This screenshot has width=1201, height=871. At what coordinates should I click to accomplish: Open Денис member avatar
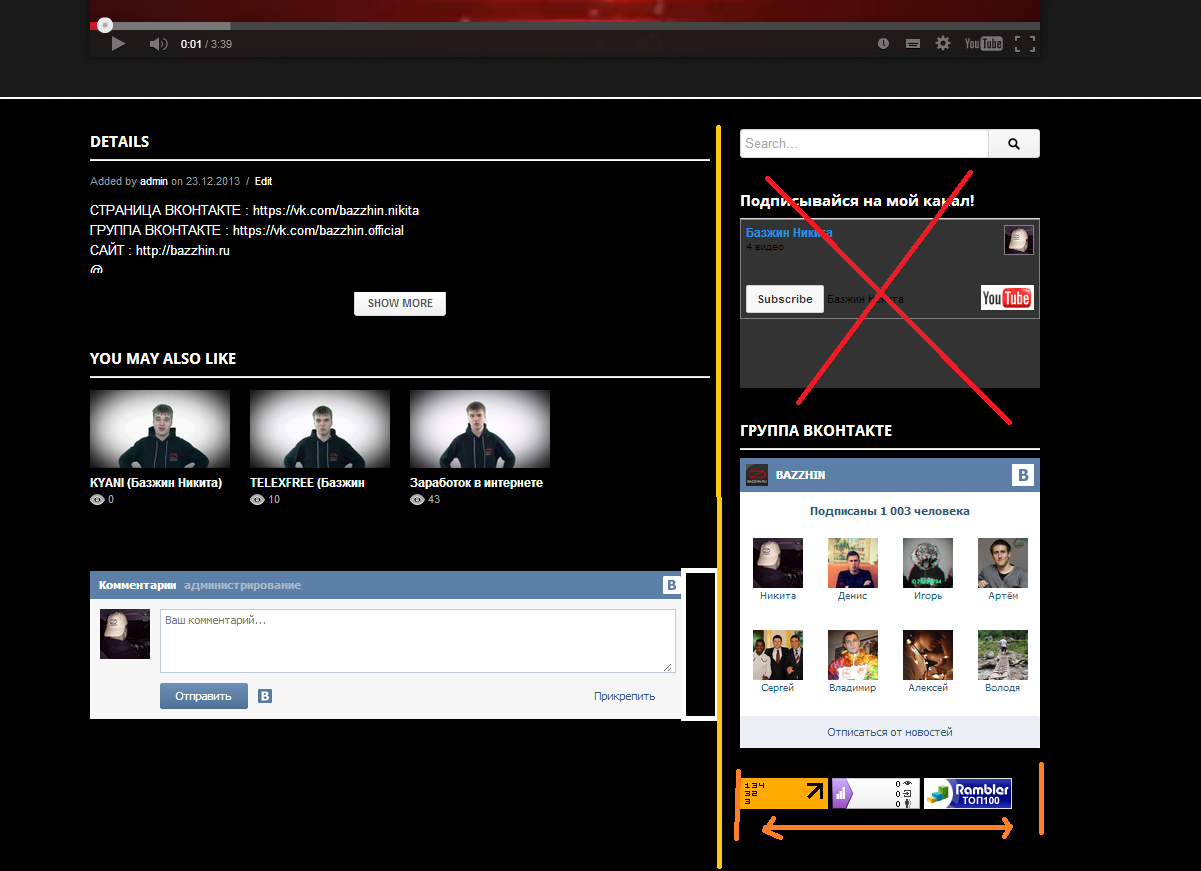tap(853, 563)
